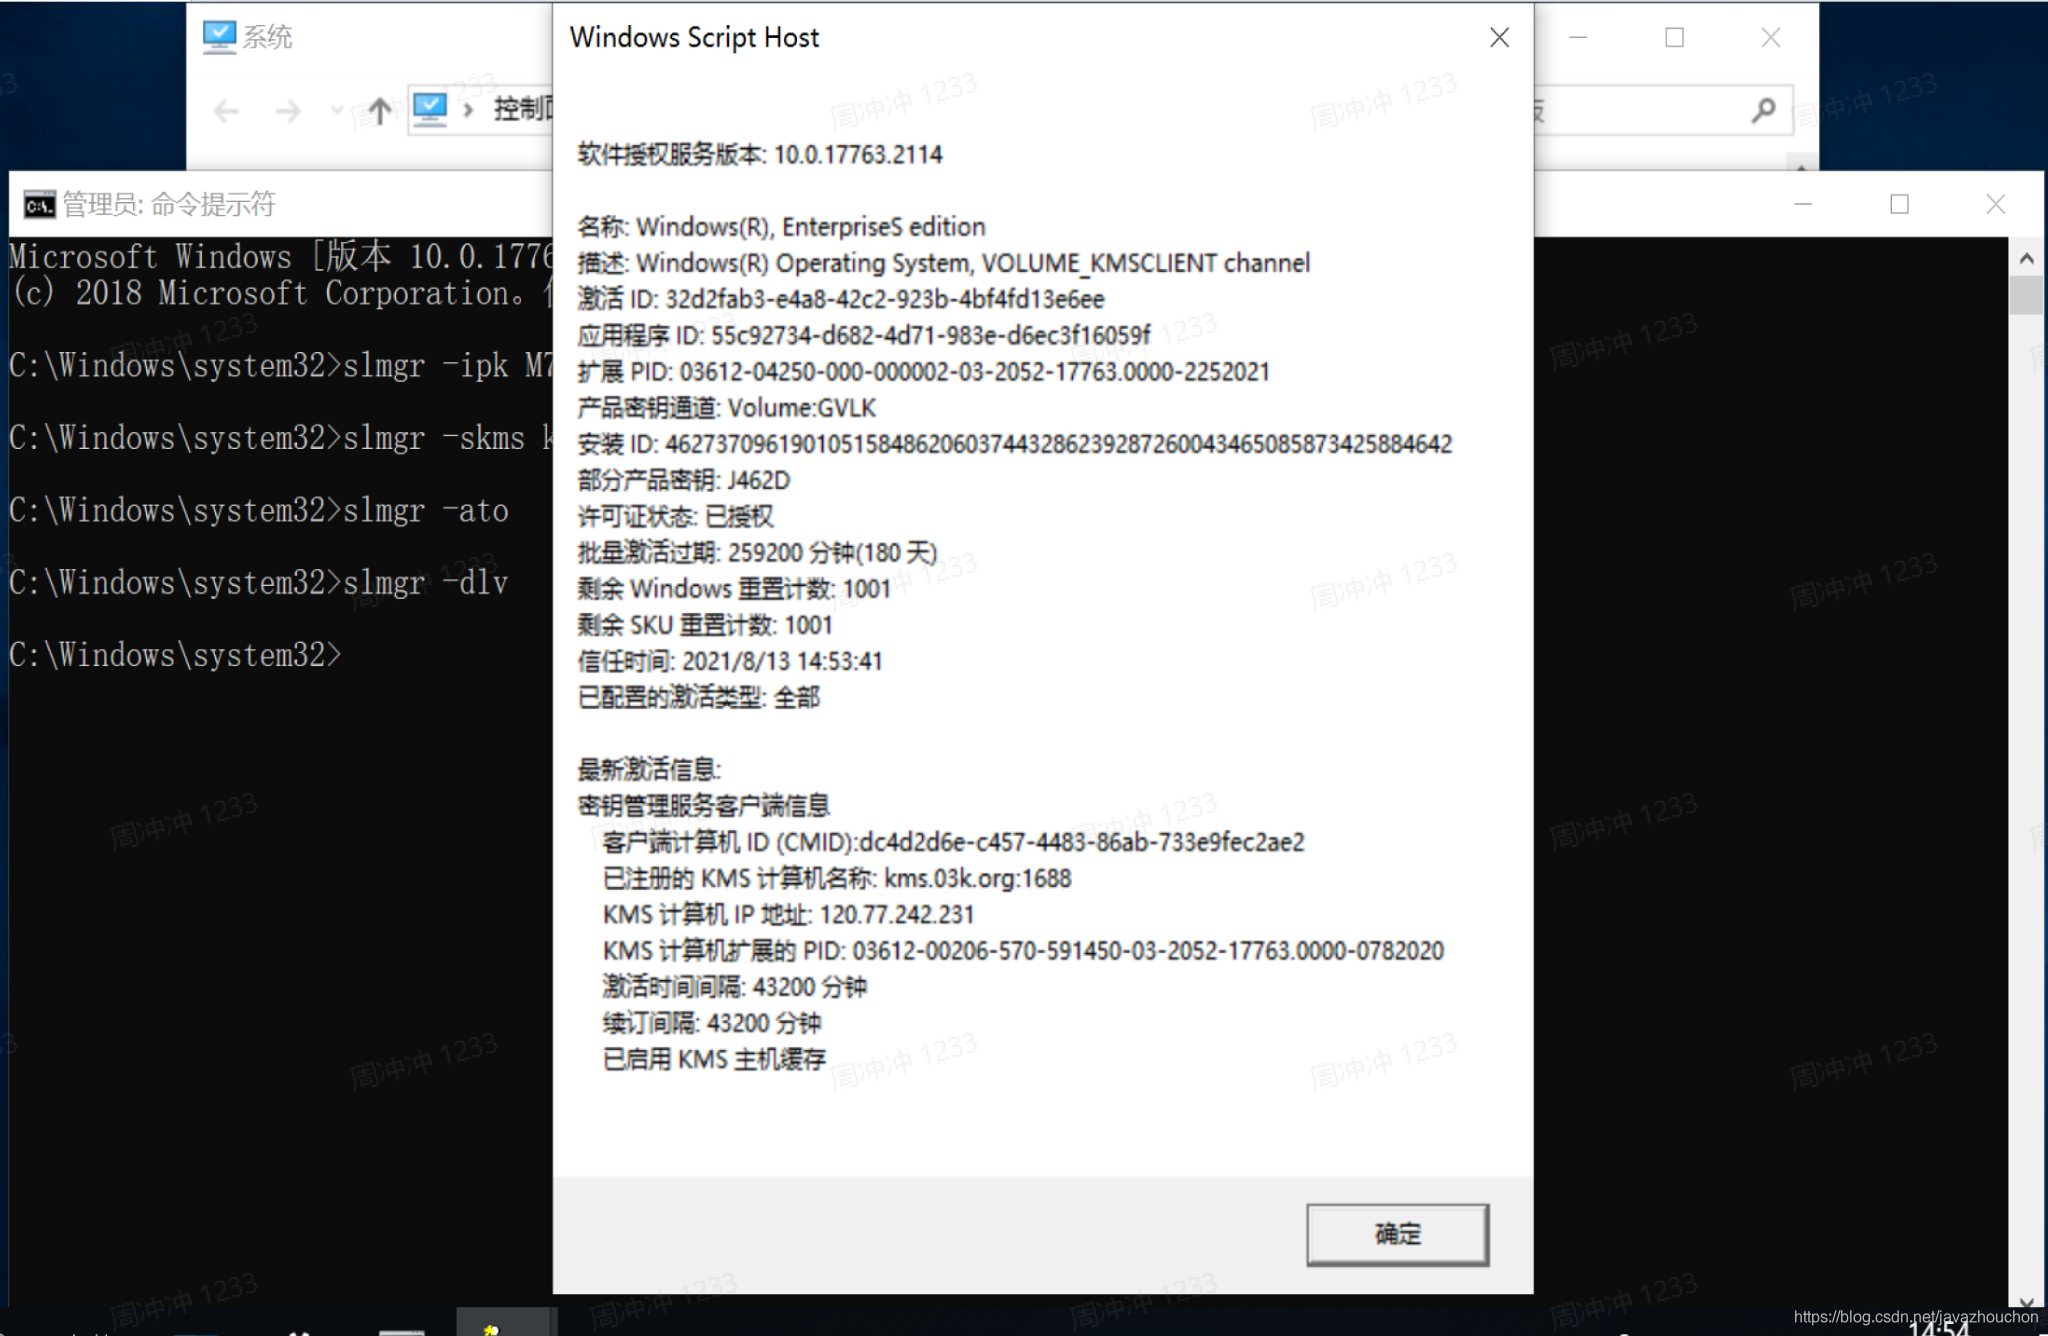Viewport: 2048px width, 1336px height.
Task: Open recent locations dropdown in the 系统 window
Action: click(337, 110)
